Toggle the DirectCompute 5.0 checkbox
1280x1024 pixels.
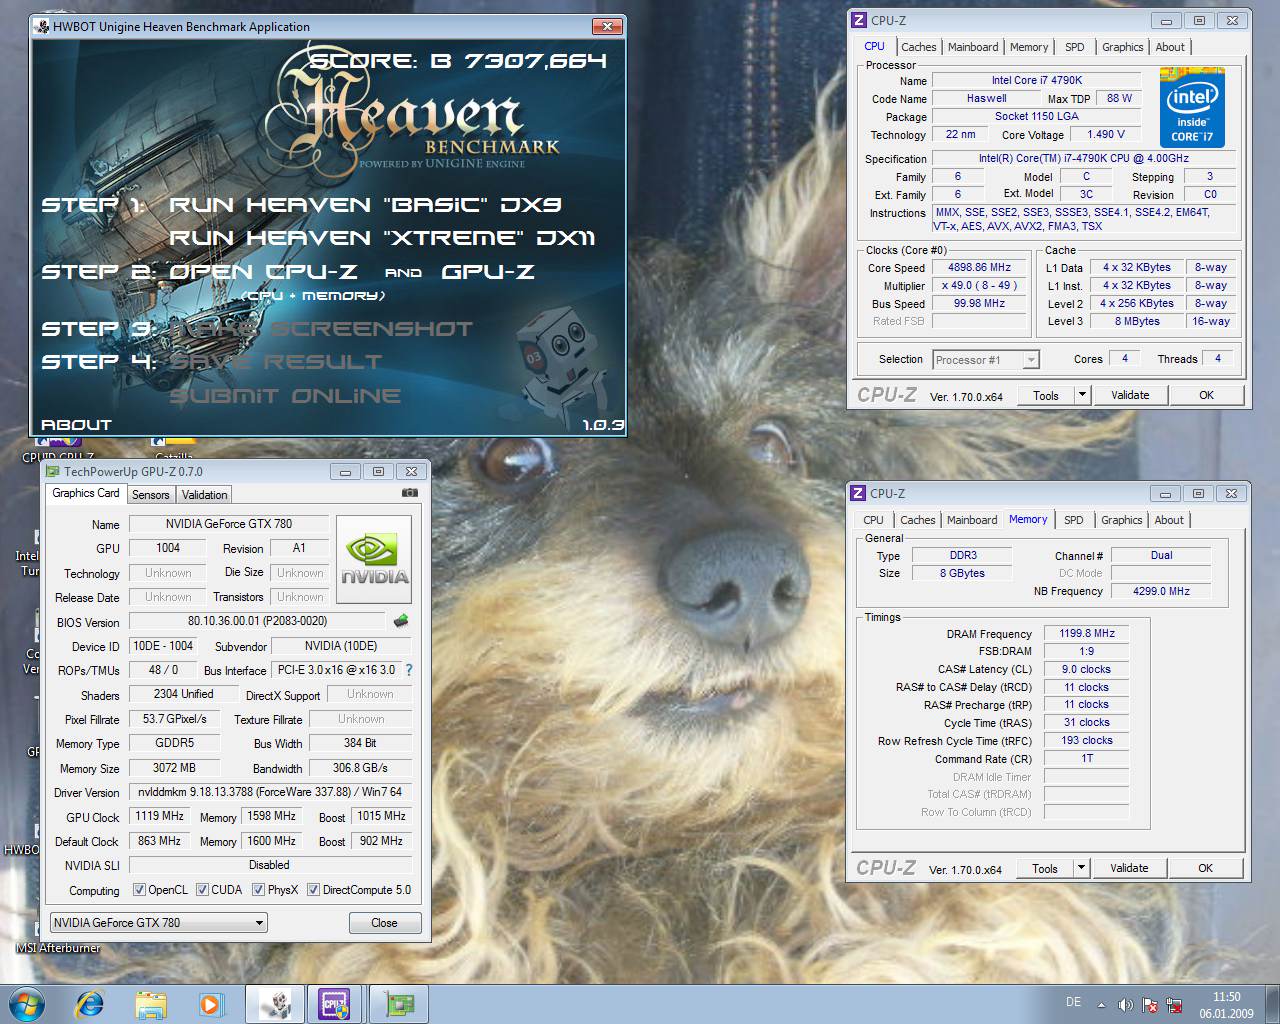click(x=313, y=889)
